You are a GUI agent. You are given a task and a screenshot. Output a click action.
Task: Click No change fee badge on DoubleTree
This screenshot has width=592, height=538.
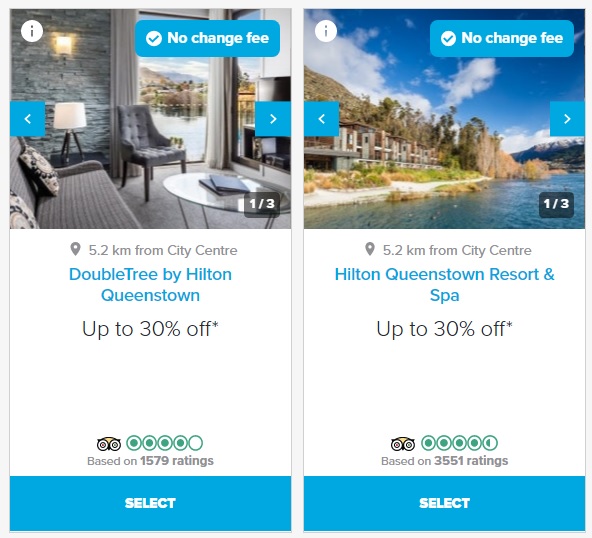point(207,38)
